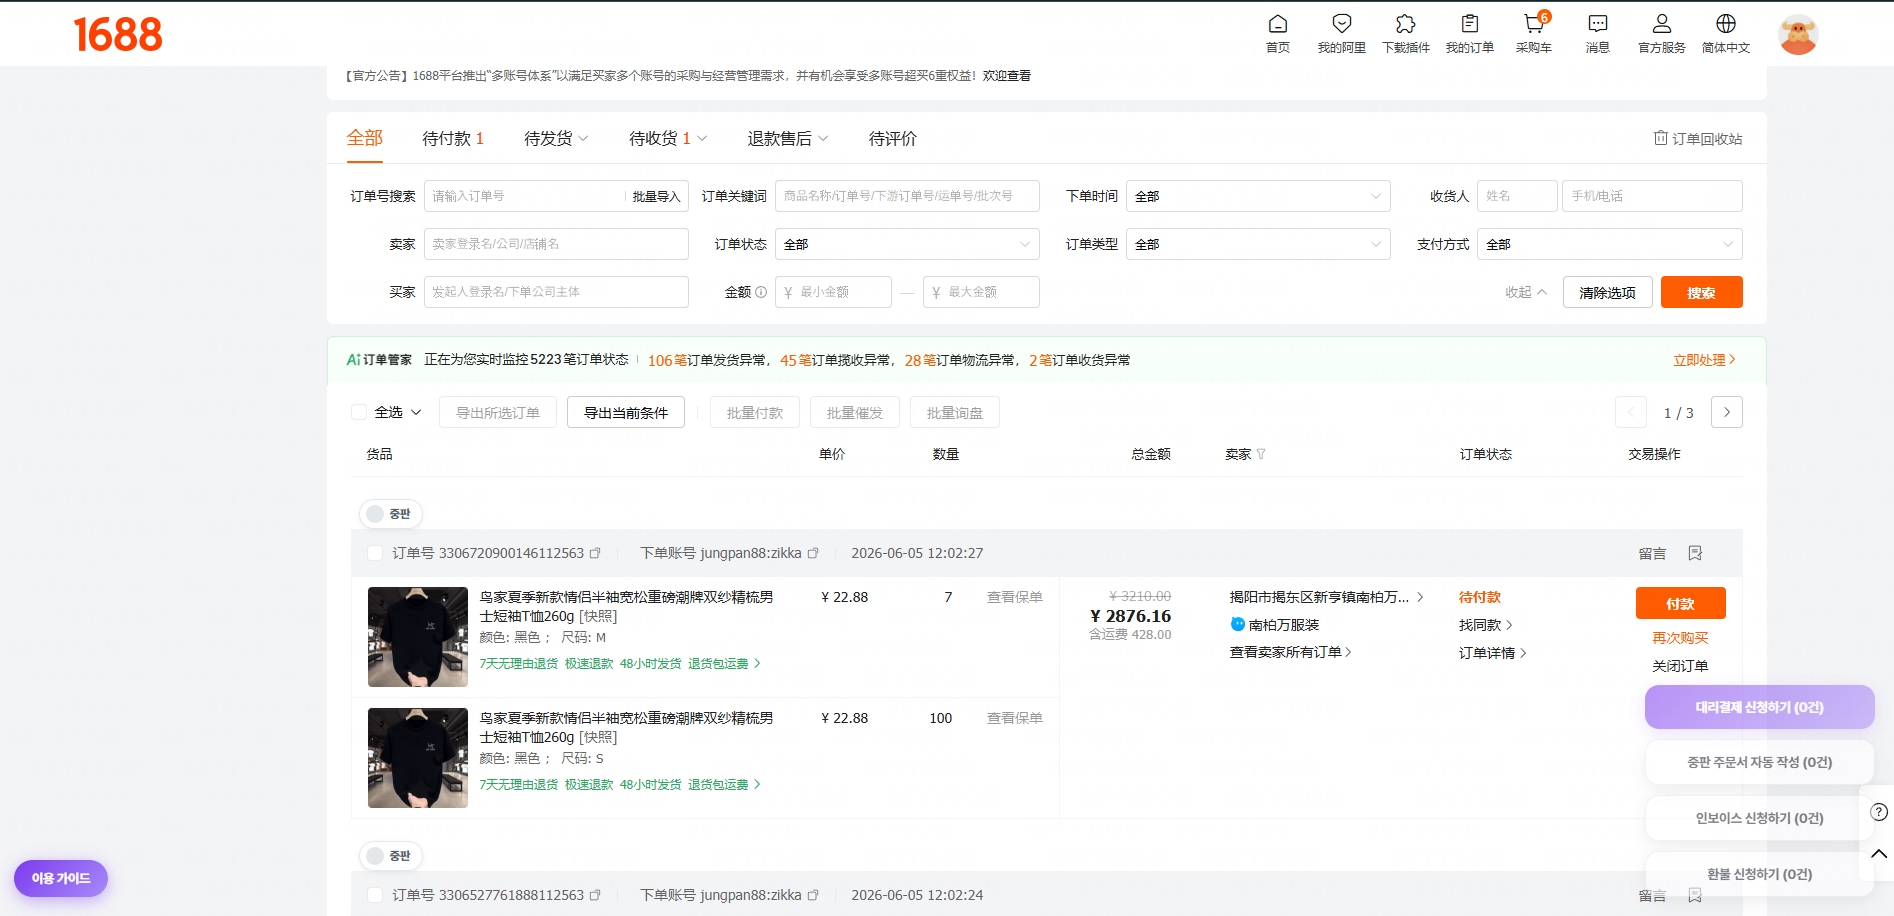Click the back-to-top arrow icon

1879,854
